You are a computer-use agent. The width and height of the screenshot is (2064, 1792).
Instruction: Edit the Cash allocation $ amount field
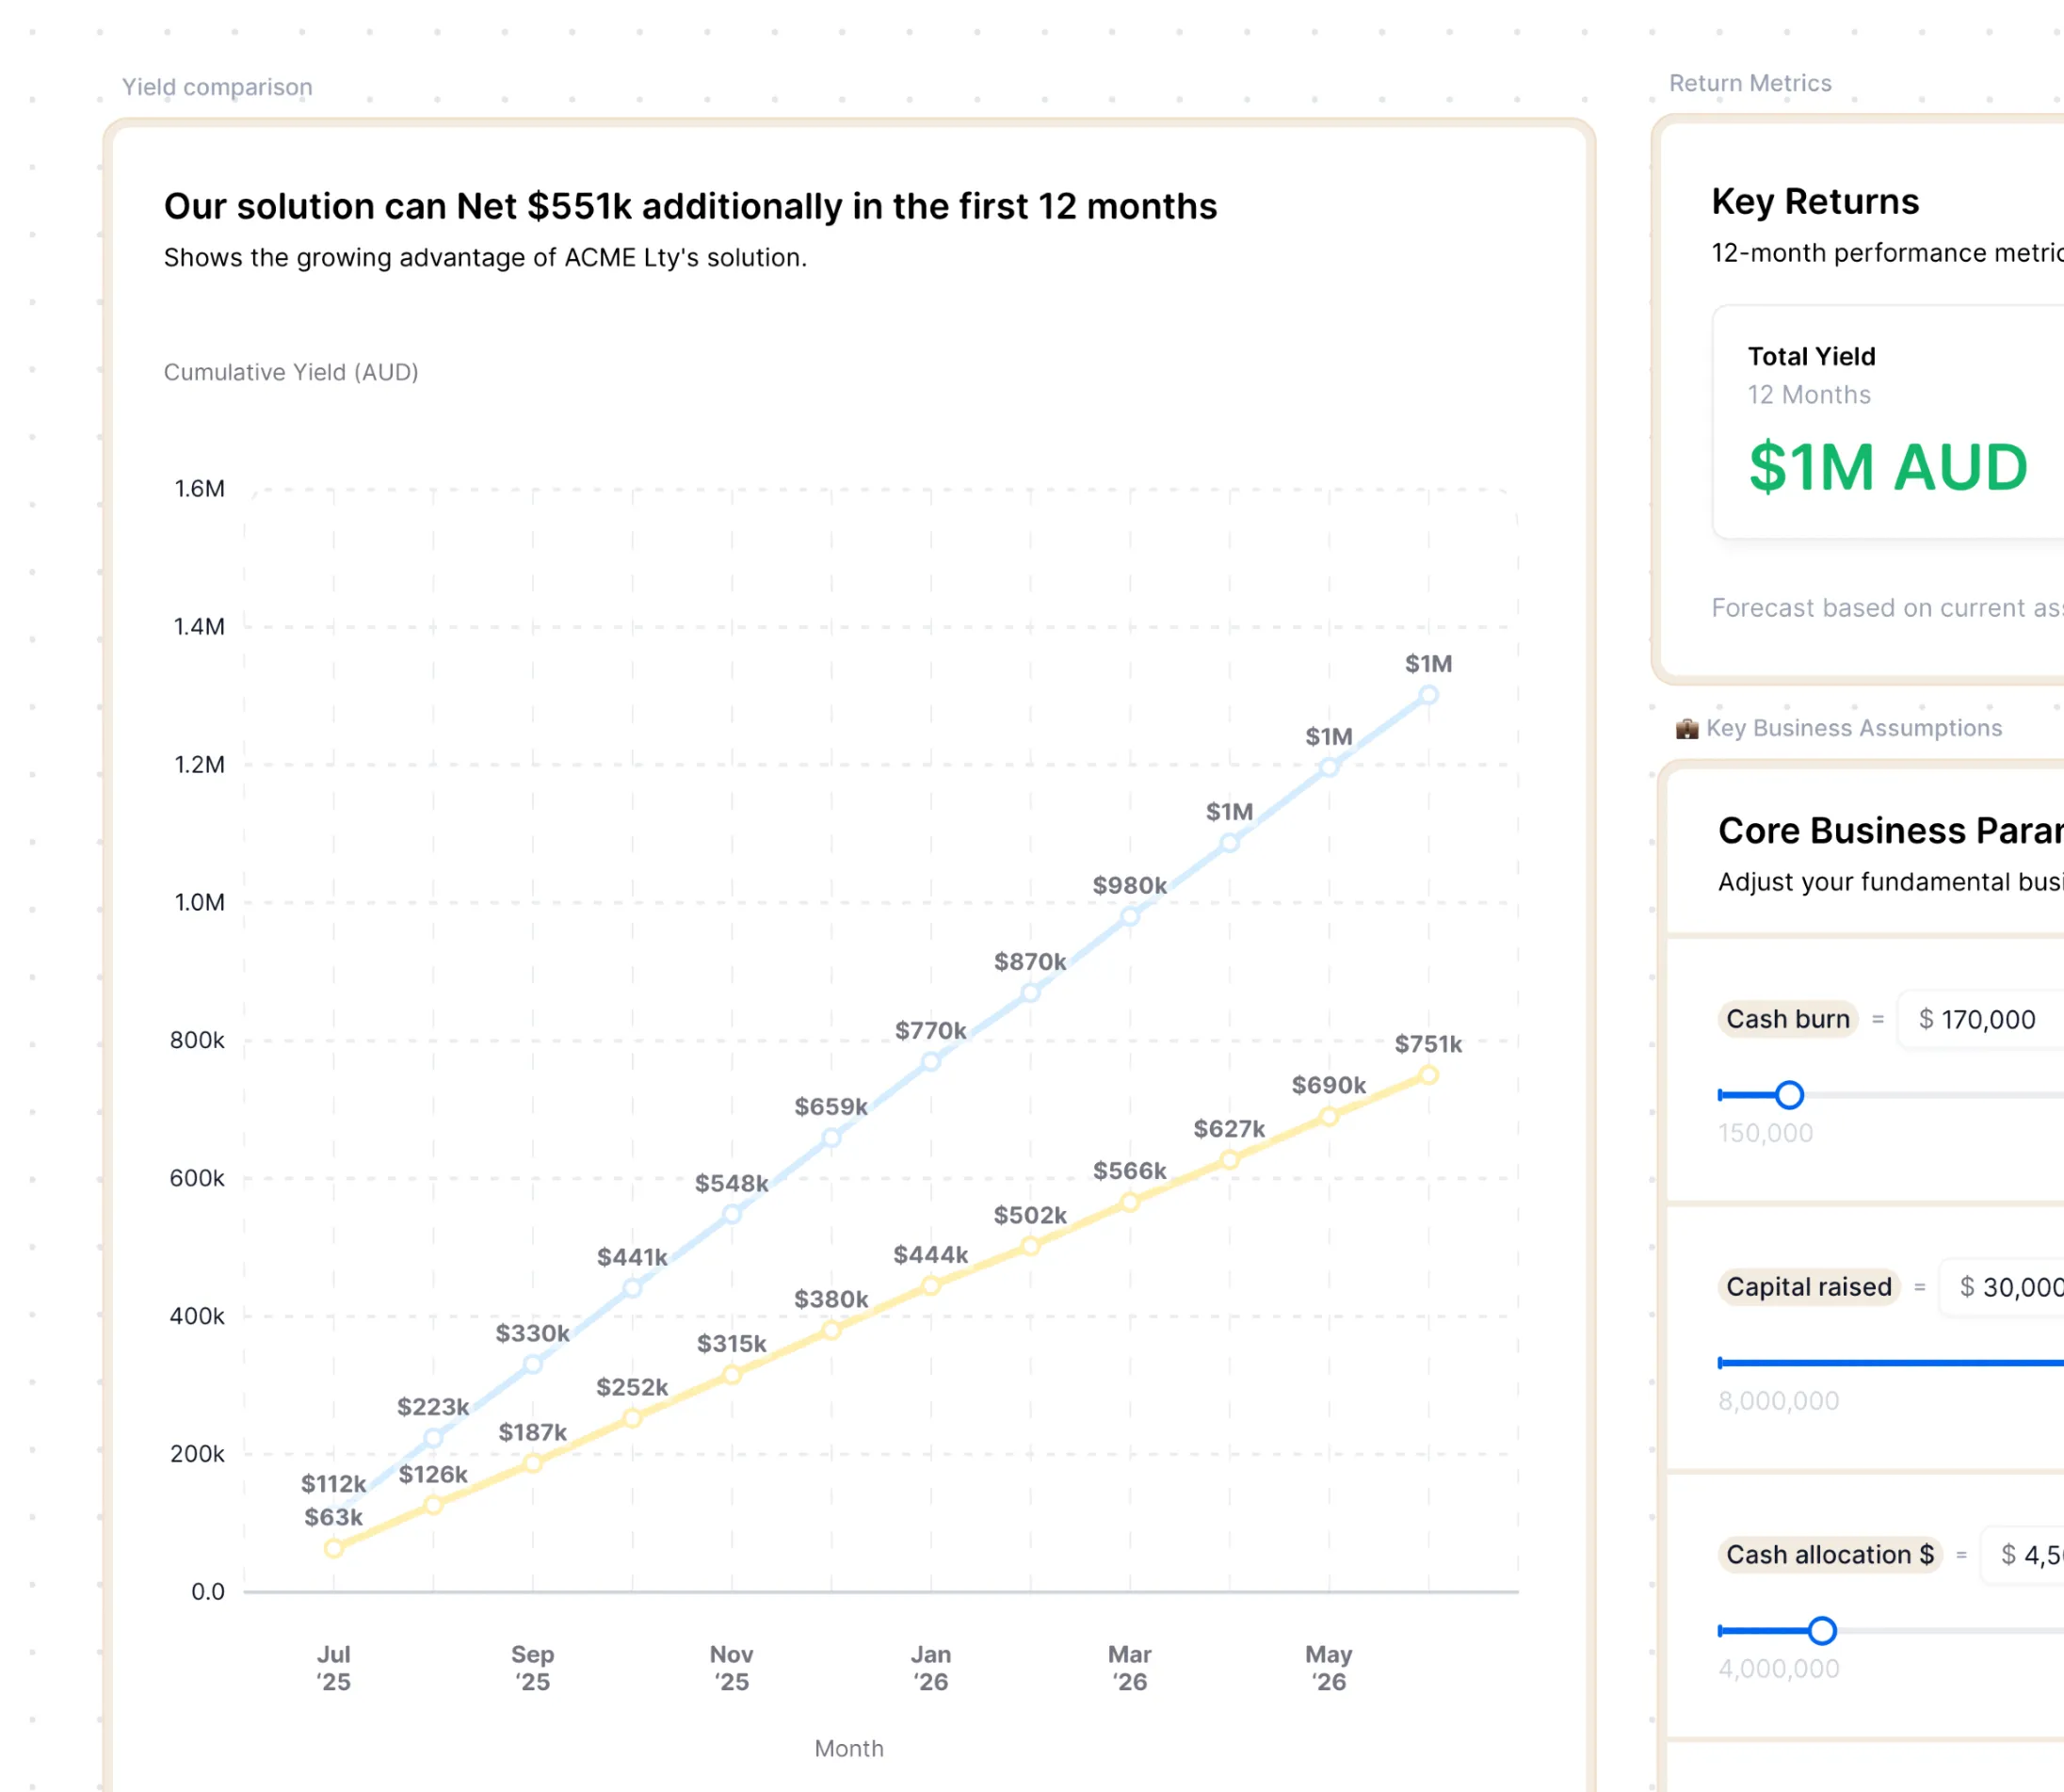pyautogui.click(x=2022, y=1555)
